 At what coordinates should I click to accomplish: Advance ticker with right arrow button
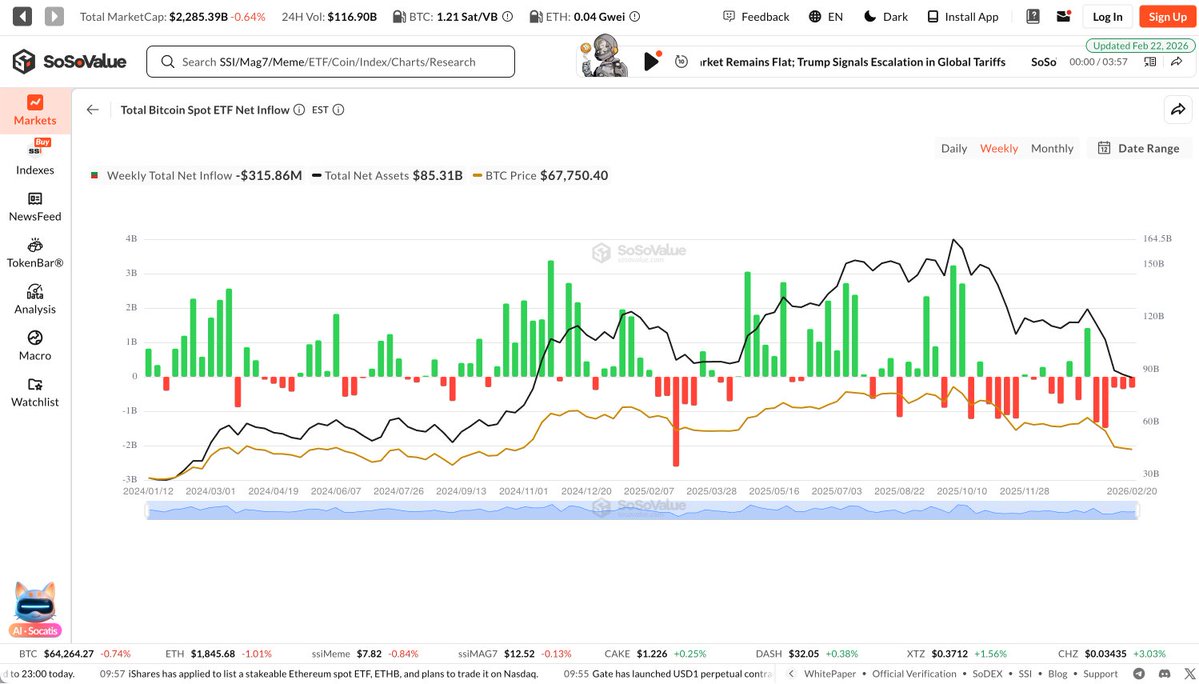pyautogui.click(x=54, y=16)
